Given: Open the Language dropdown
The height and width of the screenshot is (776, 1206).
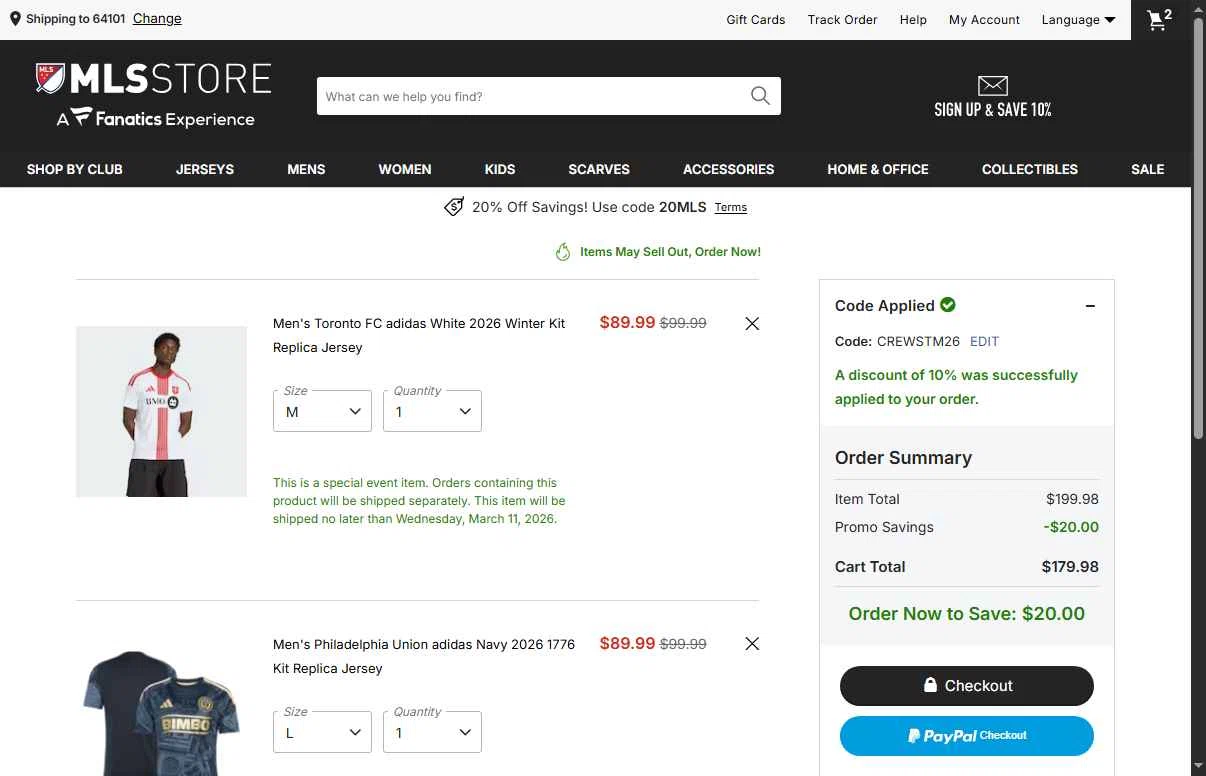Looking at the screenshot, I should click(x=1078, y=19).
